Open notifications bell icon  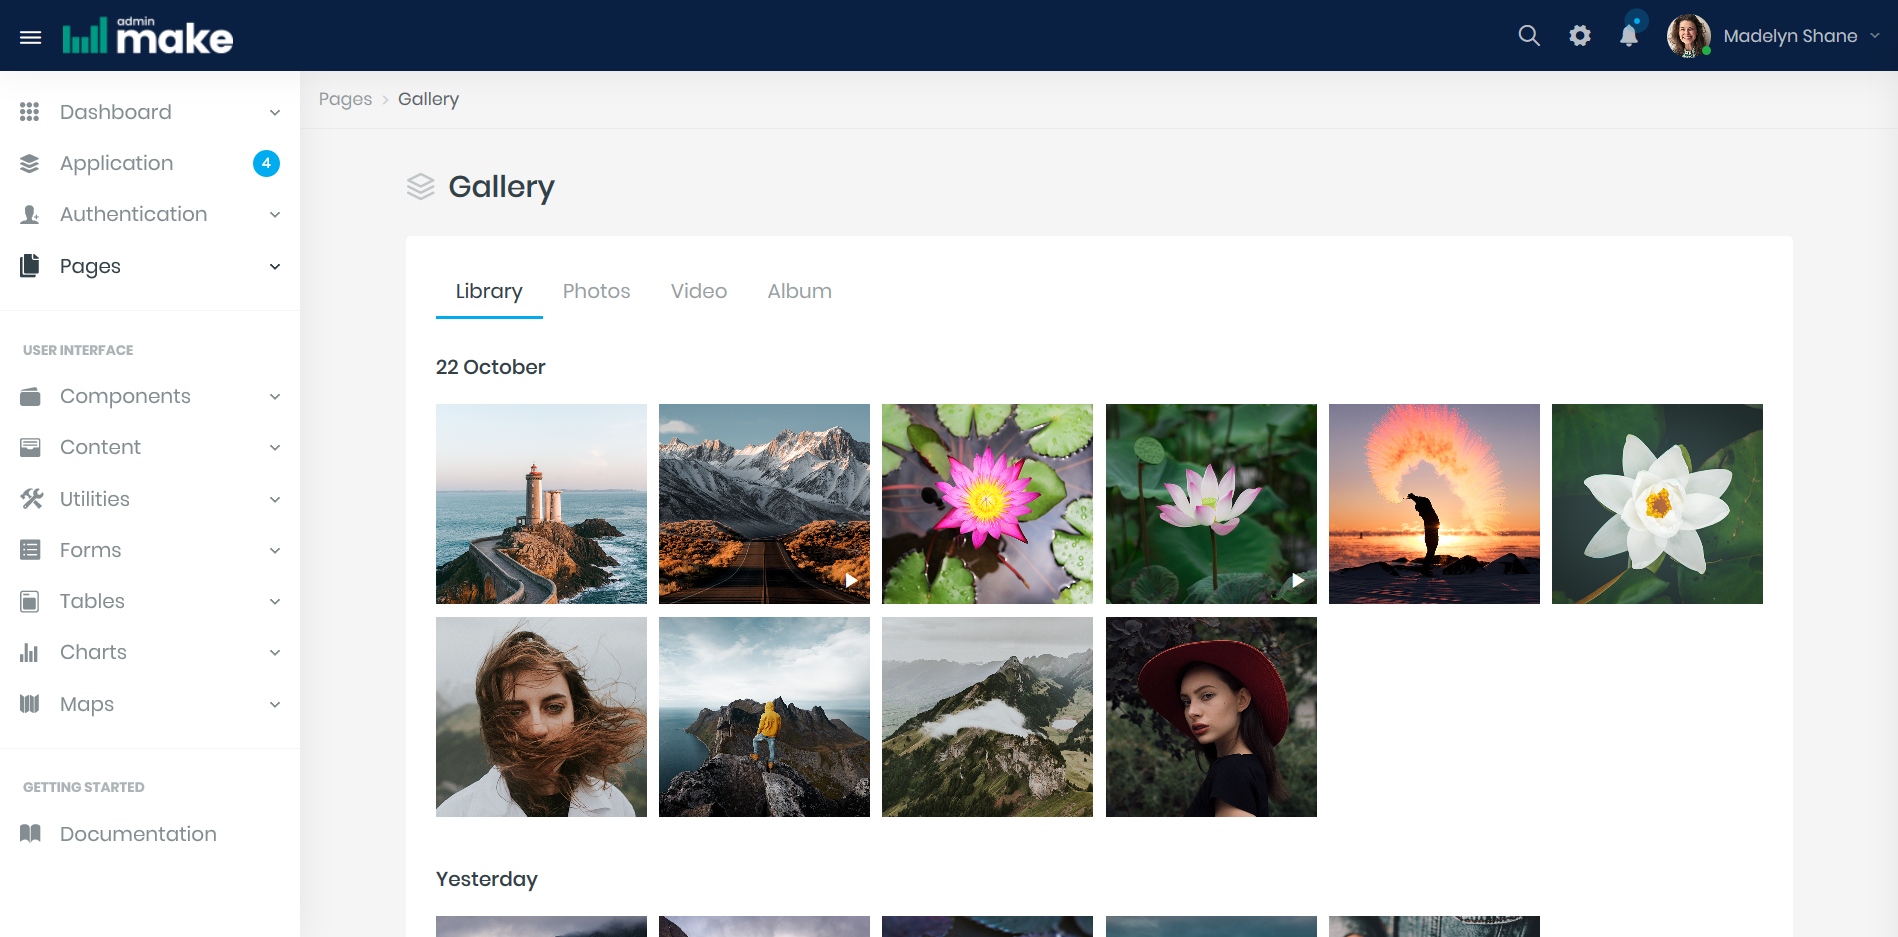coord(1628,36)
